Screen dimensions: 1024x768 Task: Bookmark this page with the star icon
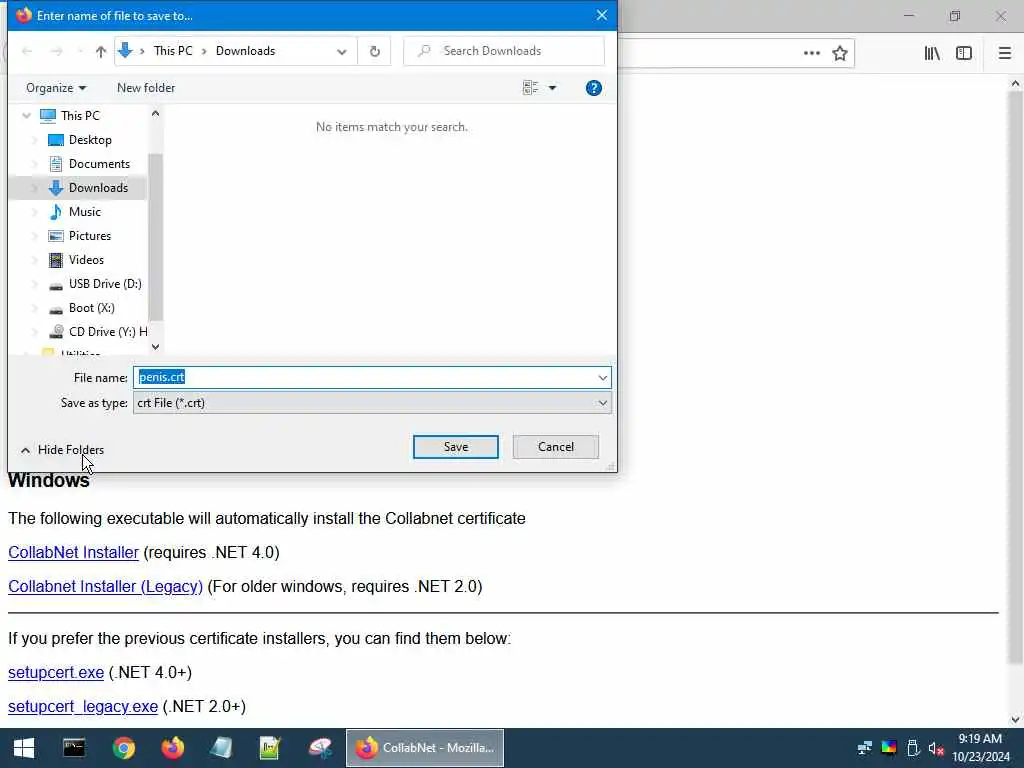pyautogui.click(x=840, y=53)
